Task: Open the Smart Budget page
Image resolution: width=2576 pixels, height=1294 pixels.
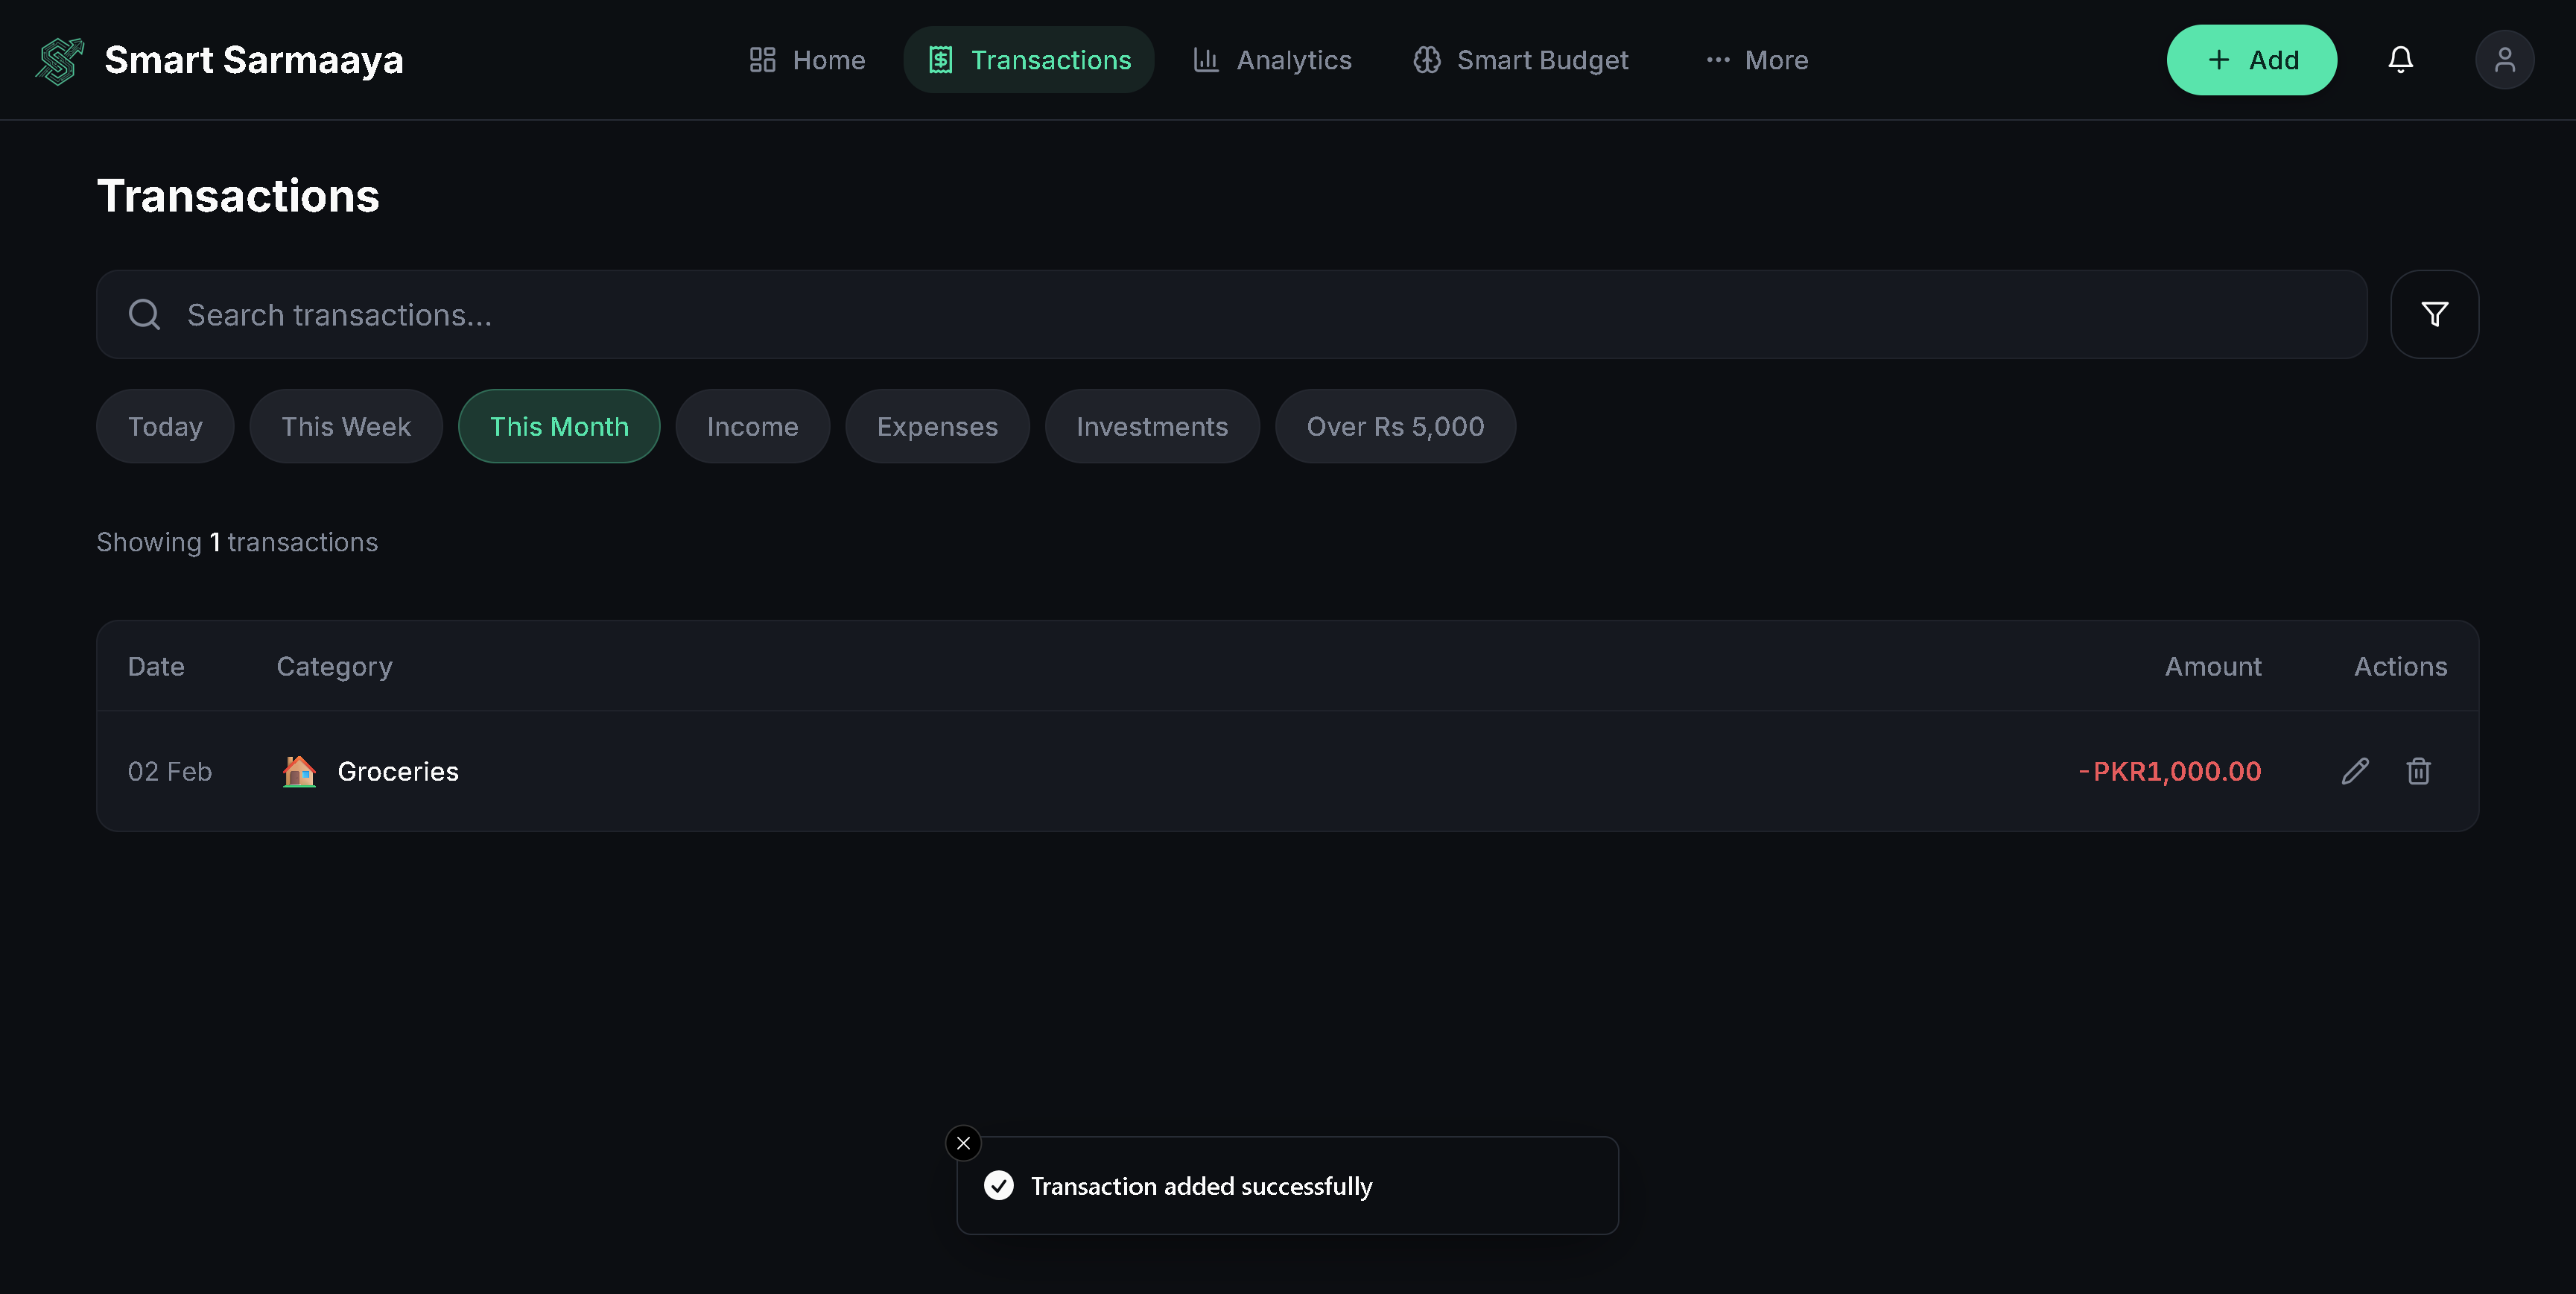Action: pyautogui.click(x=1520, y=60)
